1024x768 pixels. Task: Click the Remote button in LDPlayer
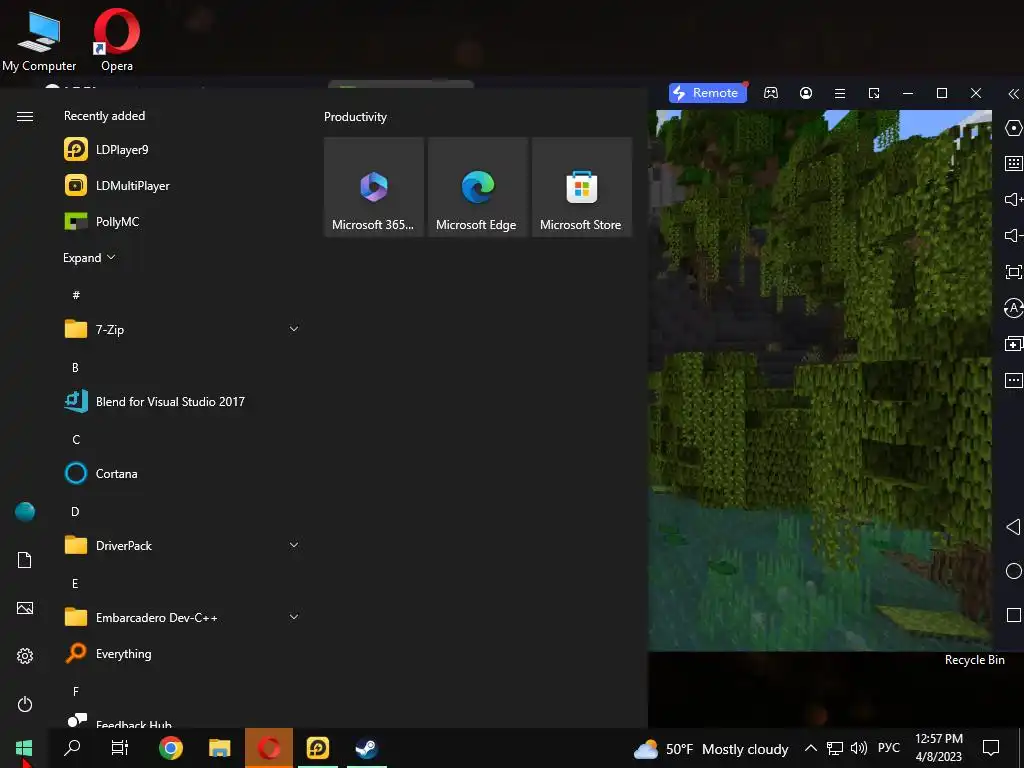pyautogui.click(x=708, y=93)
